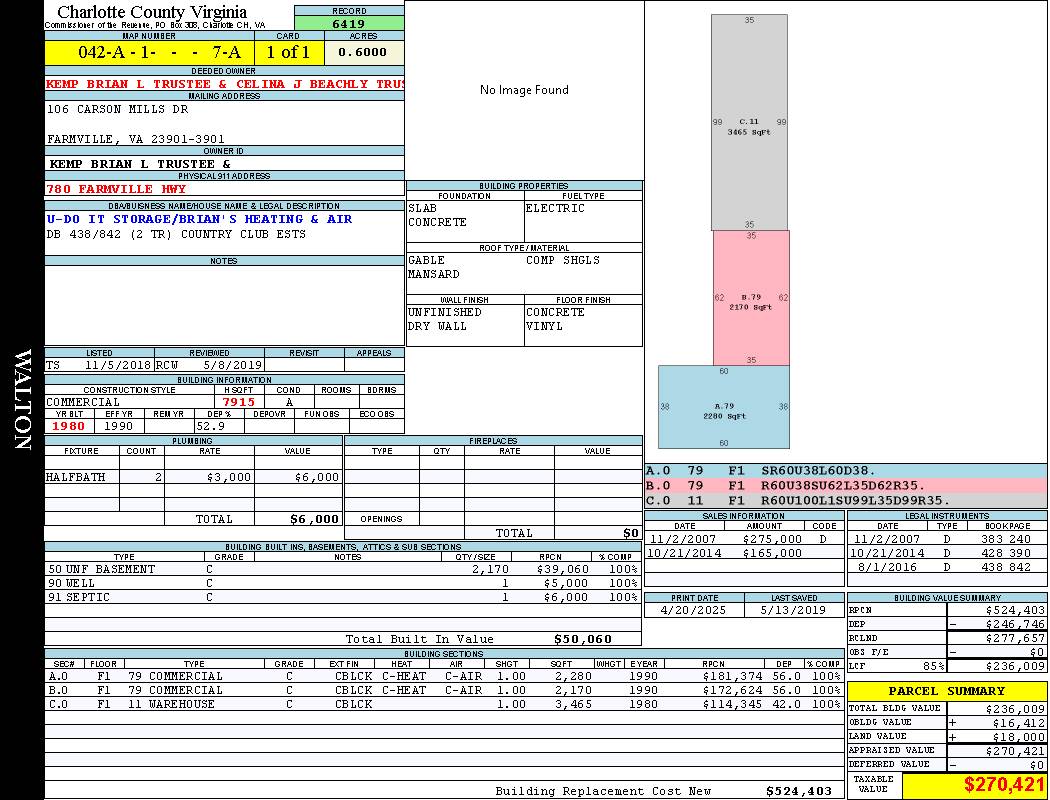The width and height of the screenshot is (1050, 800).
Task: Select the pink B.79 sketch section
Action: click(751, 300)
